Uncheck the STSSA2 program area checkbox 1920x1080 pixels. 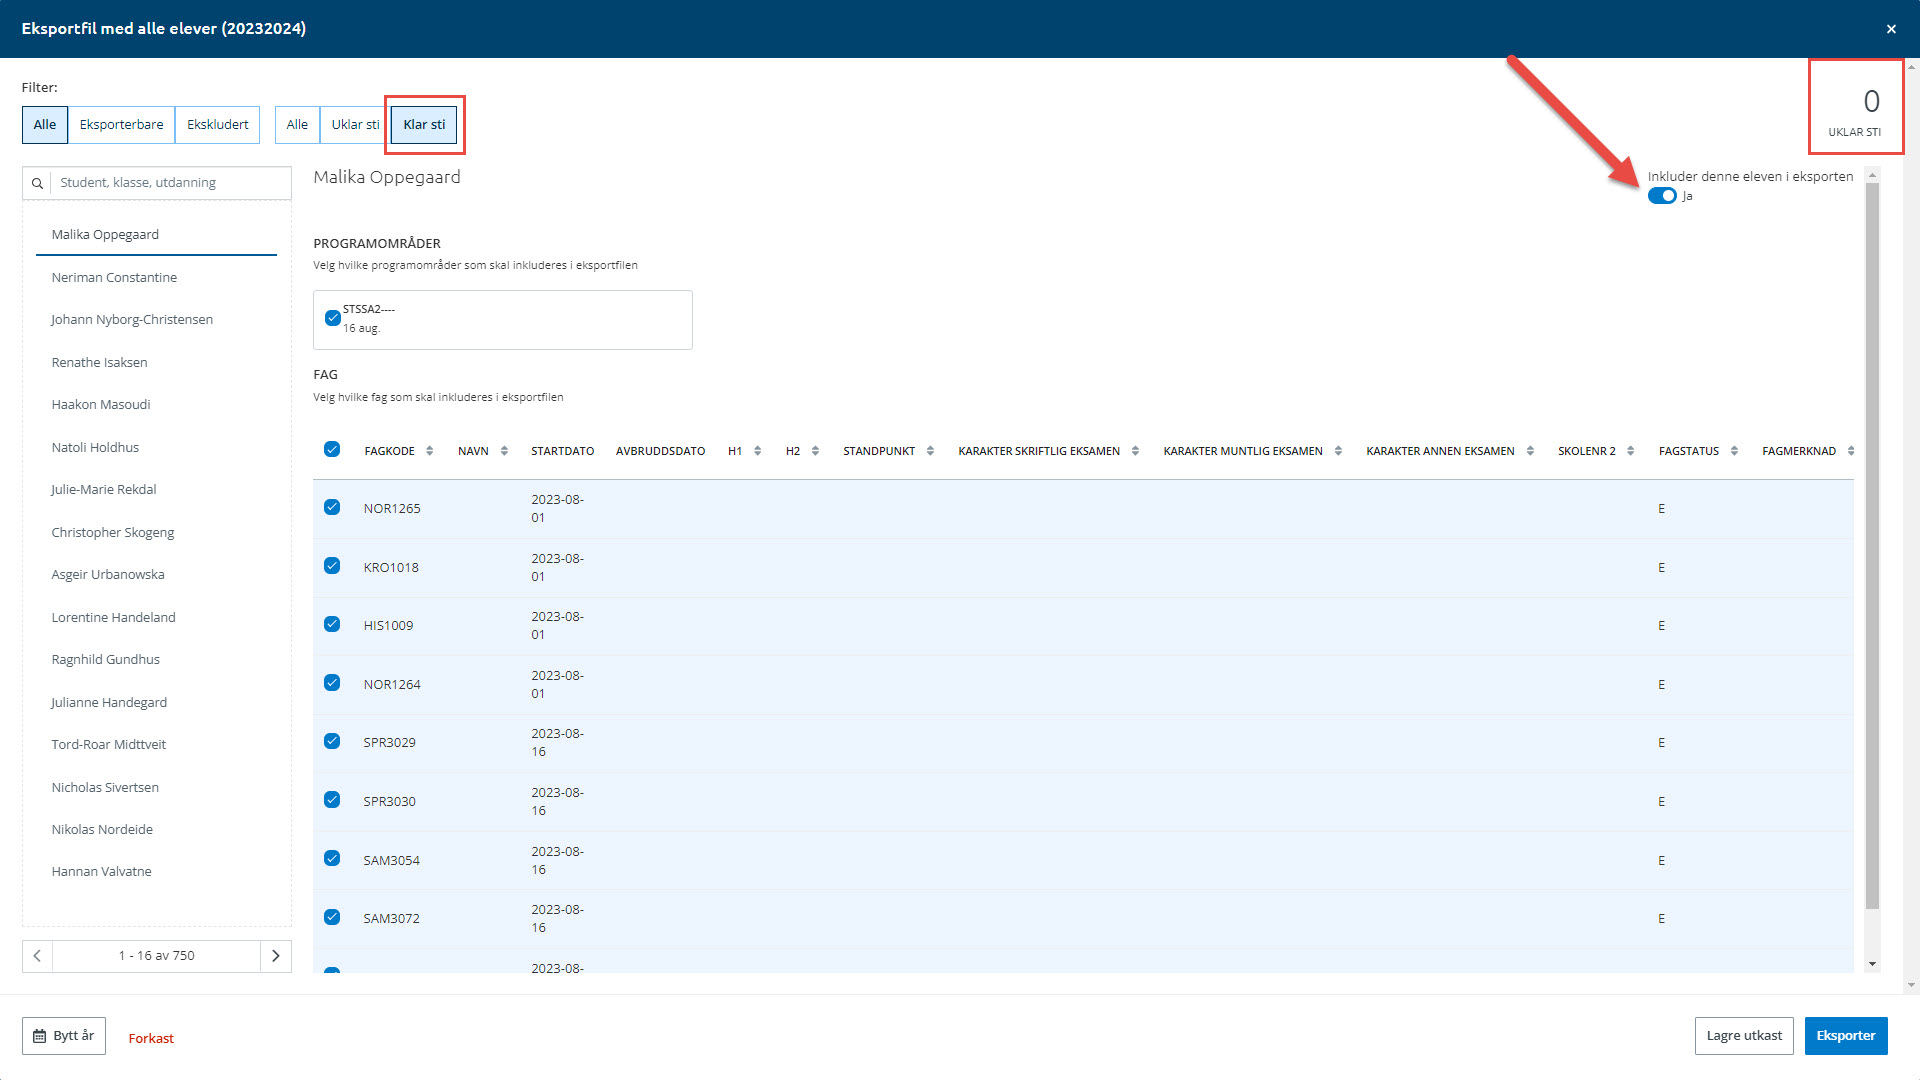coord(333,318)
